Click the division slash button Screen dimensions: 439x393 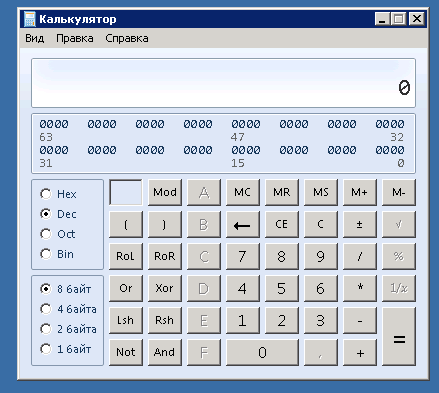360,256
